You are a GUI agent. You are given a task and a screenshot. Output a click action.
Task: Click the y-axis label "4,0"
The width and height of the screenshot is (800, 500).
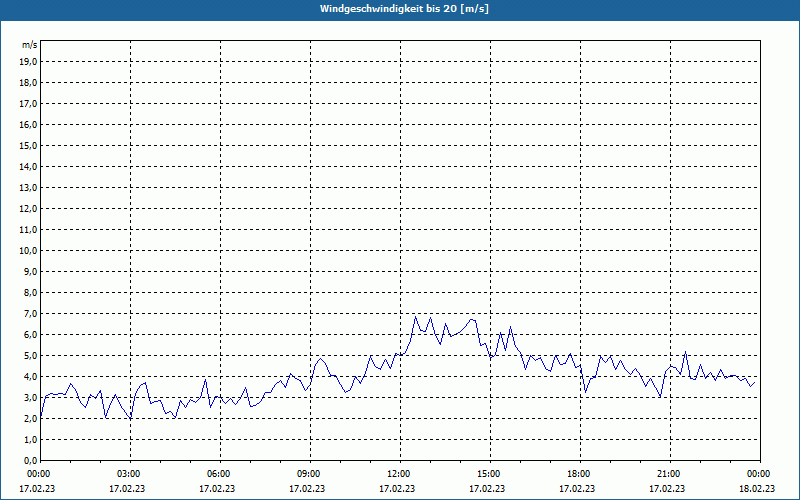pos(30,377)
